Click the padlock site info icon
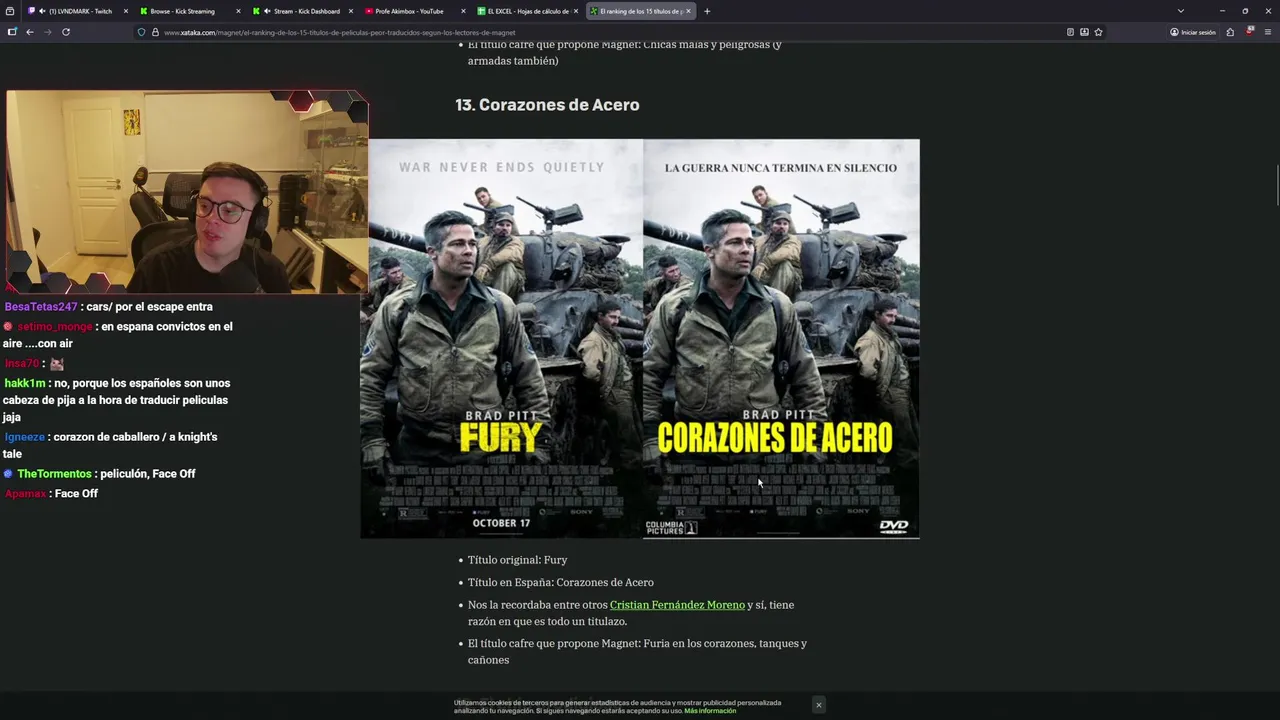The width and height of the screenshot is (1280, 720). click(155, 32)
